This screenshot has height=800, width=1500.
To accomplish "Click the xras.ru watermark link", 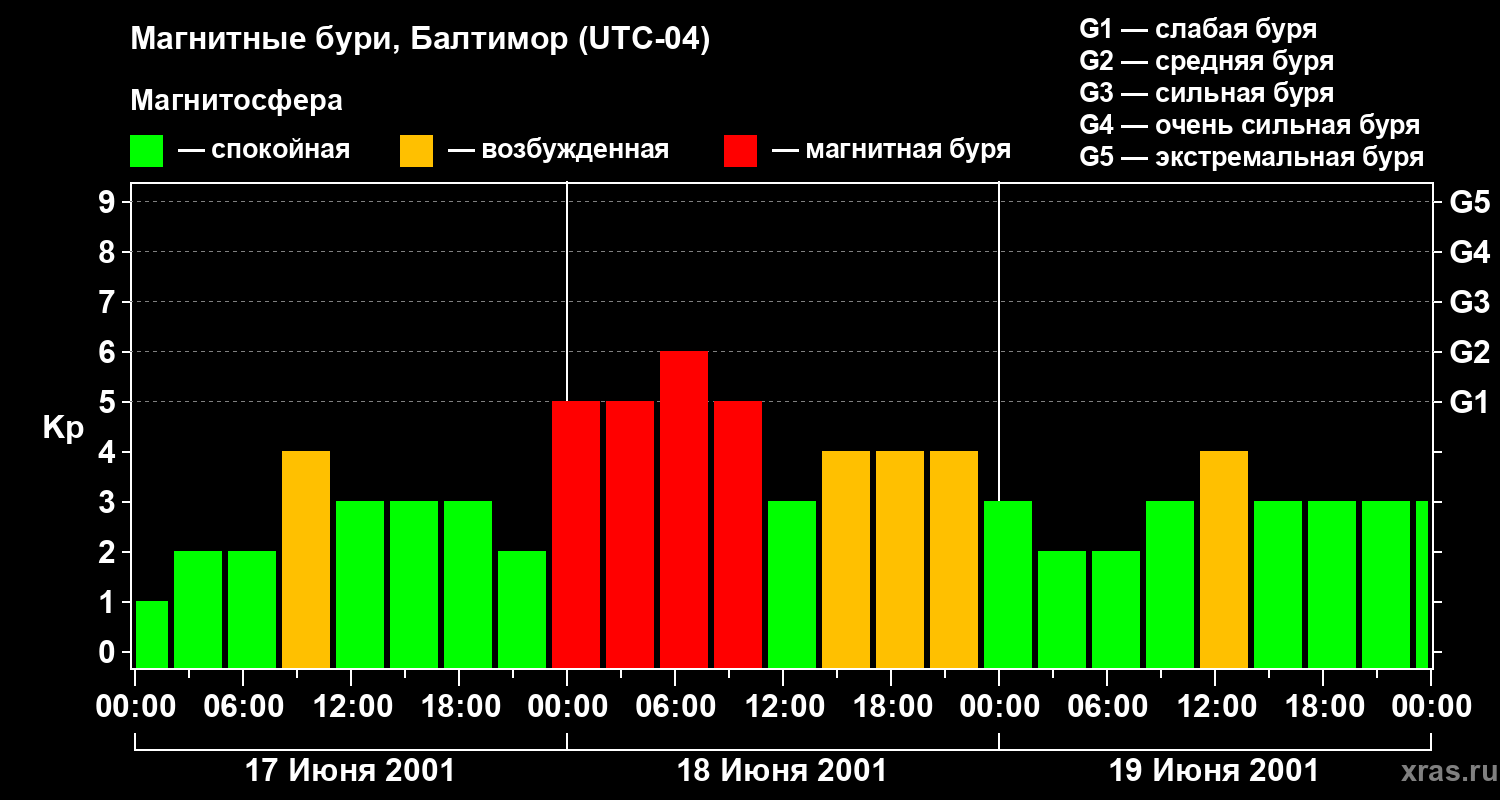I will [x=1444, y=771].
